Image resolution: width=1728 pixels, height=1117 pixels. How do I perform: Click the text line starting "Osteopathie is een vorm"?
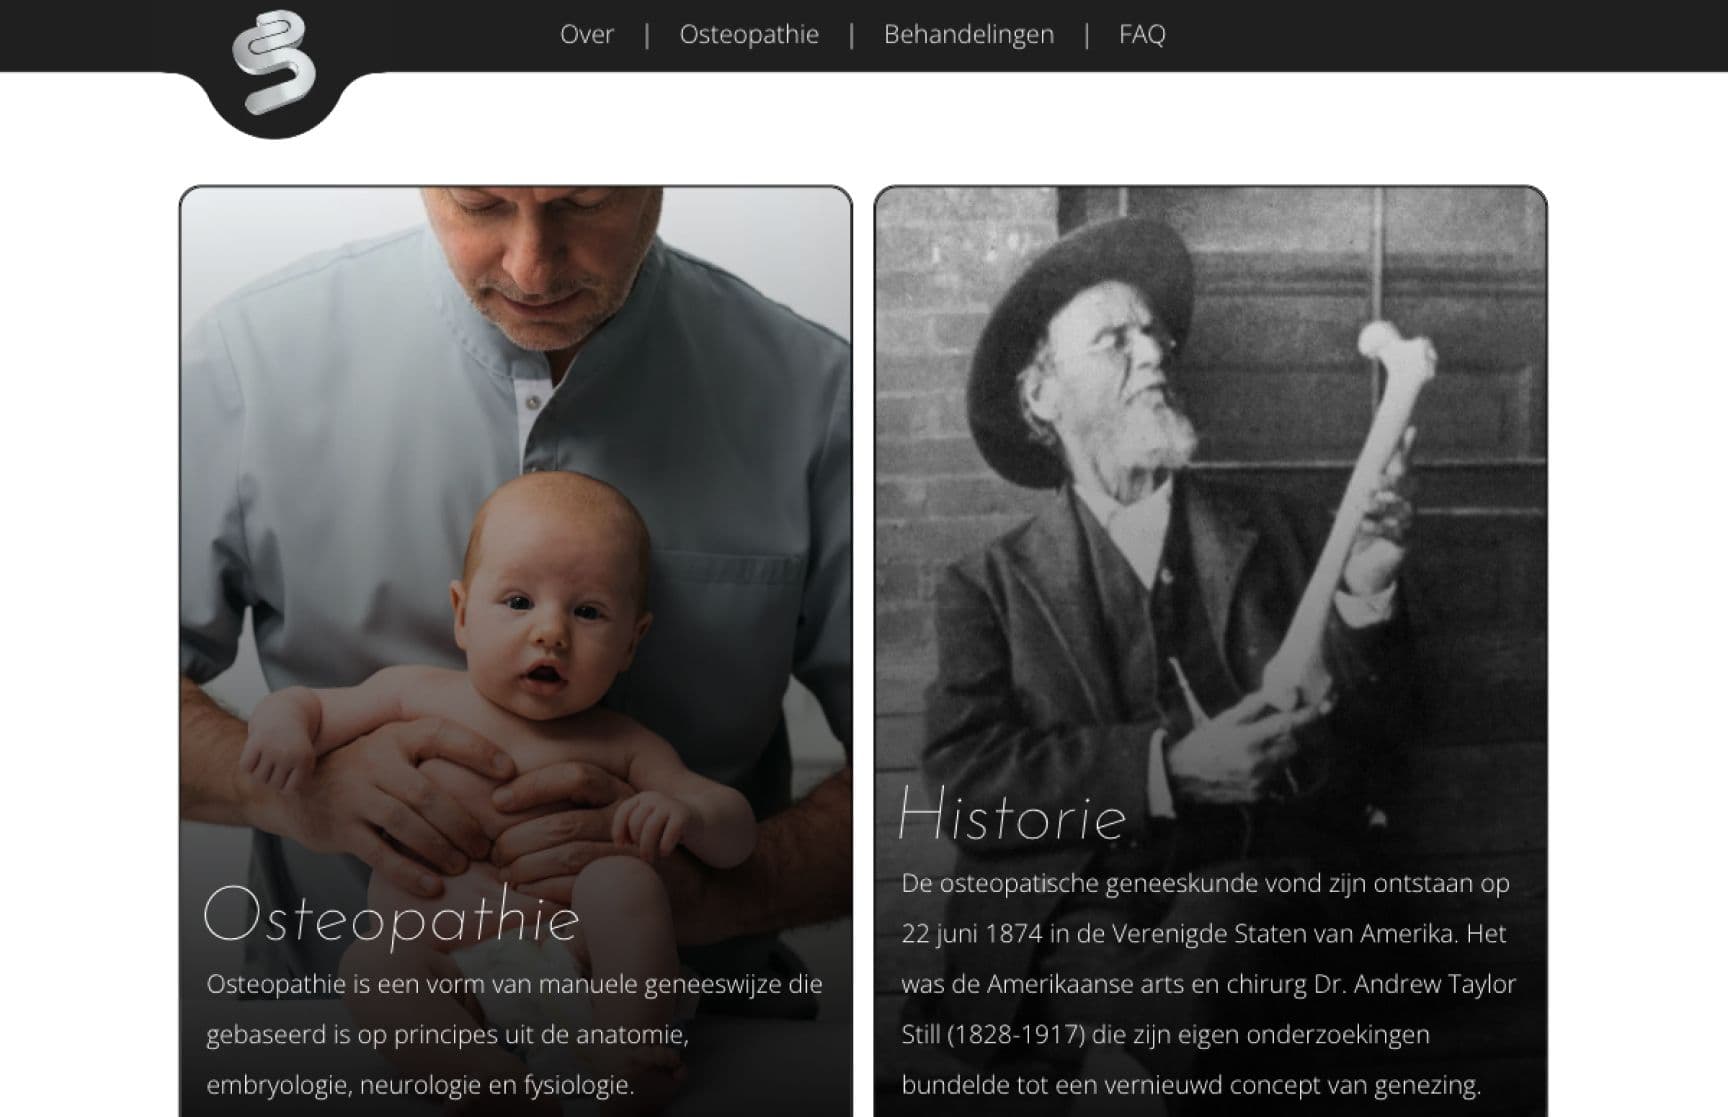[x=514, y=984]
